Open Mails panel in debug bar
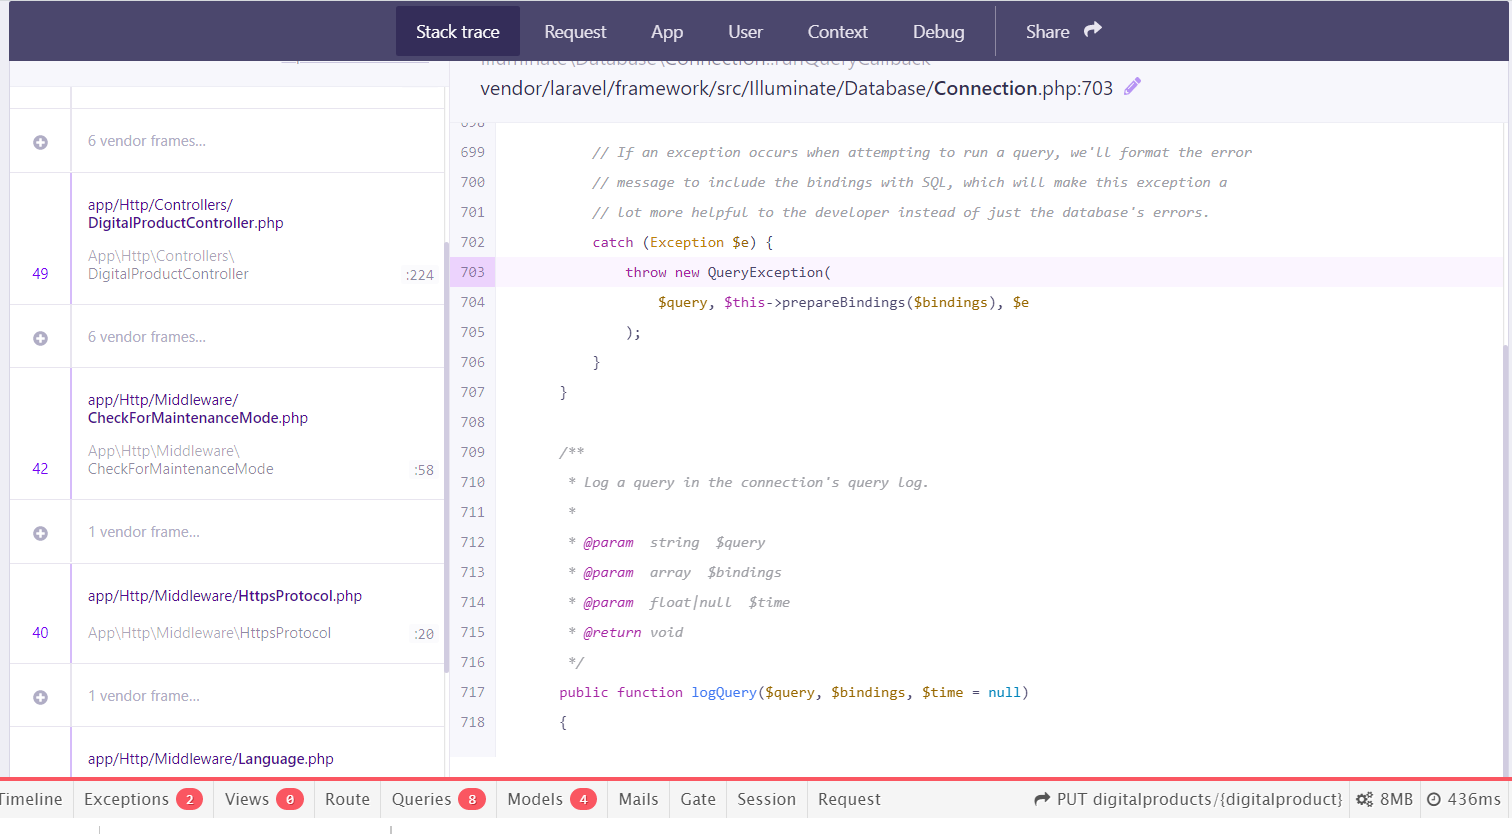The width and height of the screenshot is (1512, 834). point(638,799)
